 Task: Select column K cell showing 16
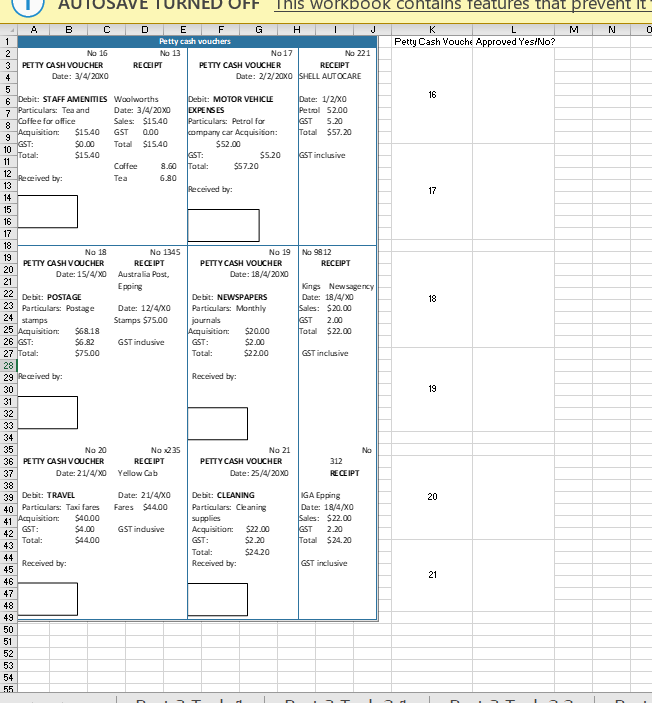tap(432, 95)
